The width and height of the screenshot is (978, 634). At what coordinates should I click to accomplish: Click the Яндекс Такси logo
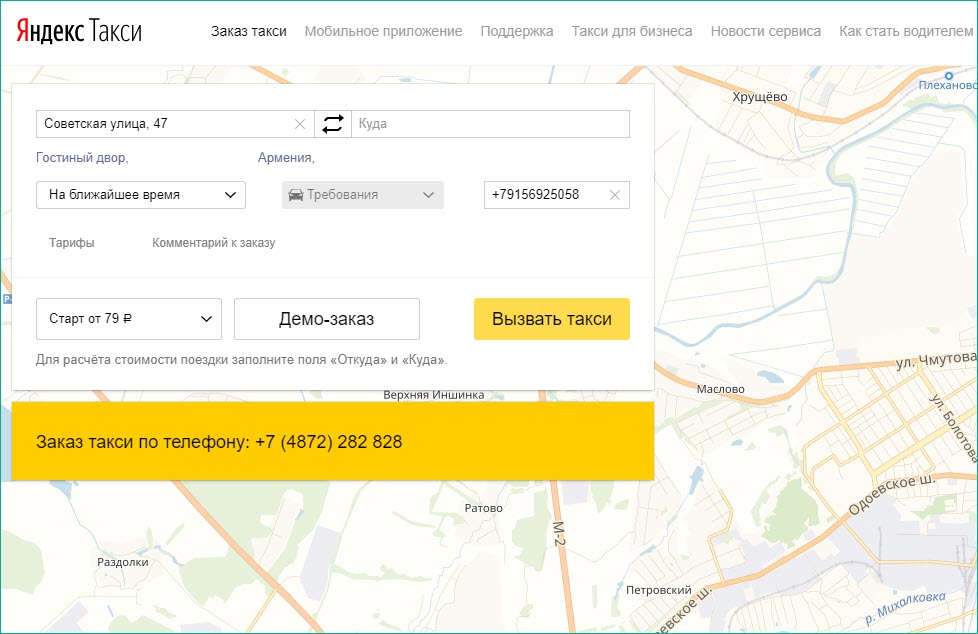pos(79,31)
